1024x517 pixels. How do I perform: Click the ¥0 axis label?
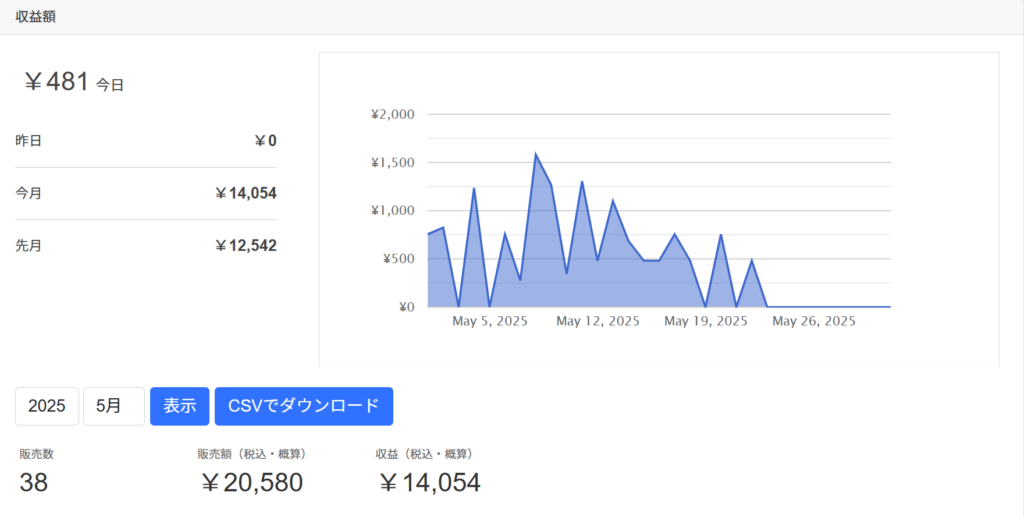click(x=407, y=307)
